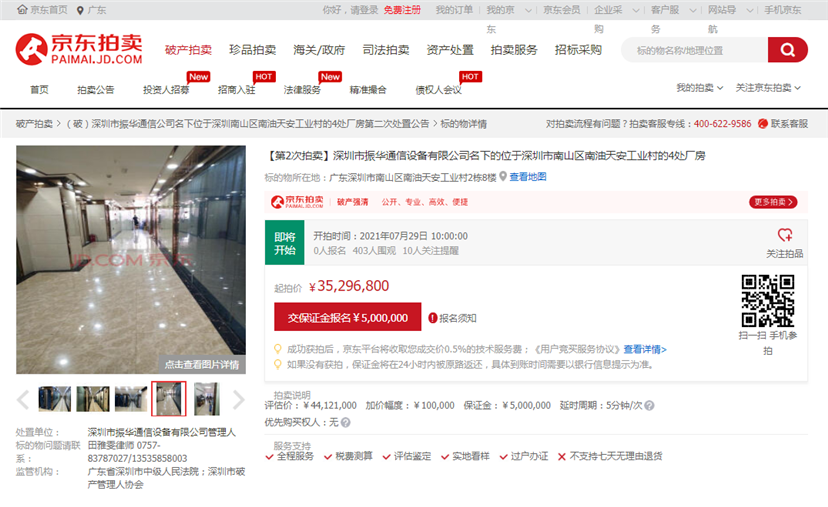Click the 联系客服 customer service icon
Screen dimensions: 828x507
763,124
